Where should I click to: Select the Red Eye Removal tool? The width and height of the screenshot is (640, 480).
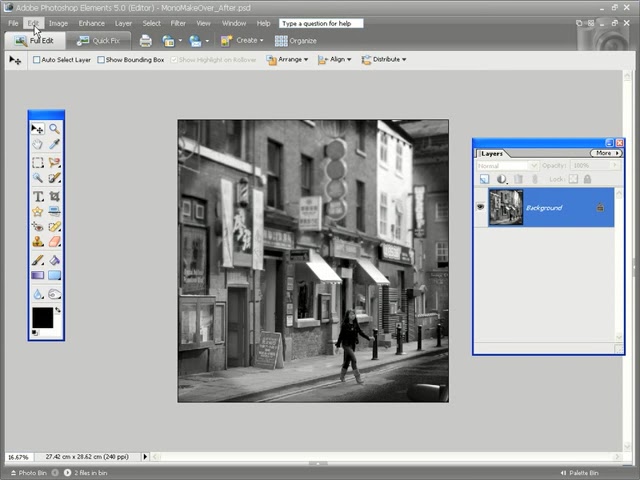click(38, 227)
